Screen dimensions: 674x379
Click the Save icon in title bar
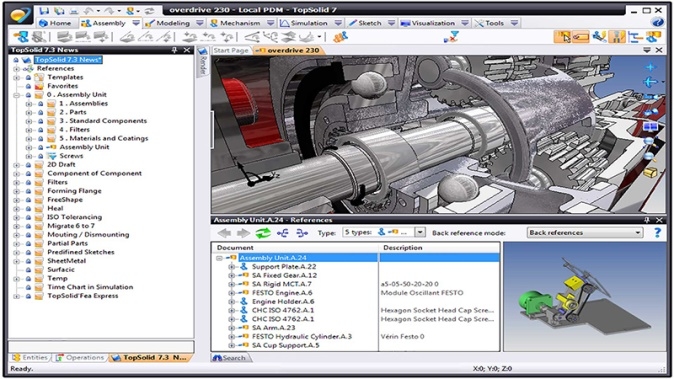(43, 10)
